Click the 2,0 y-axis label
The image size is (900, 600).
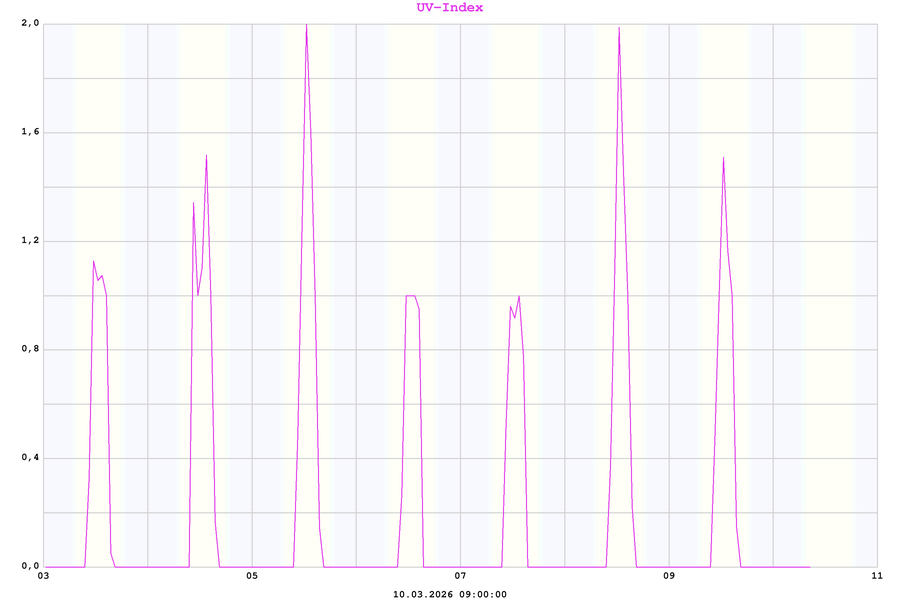29,24
